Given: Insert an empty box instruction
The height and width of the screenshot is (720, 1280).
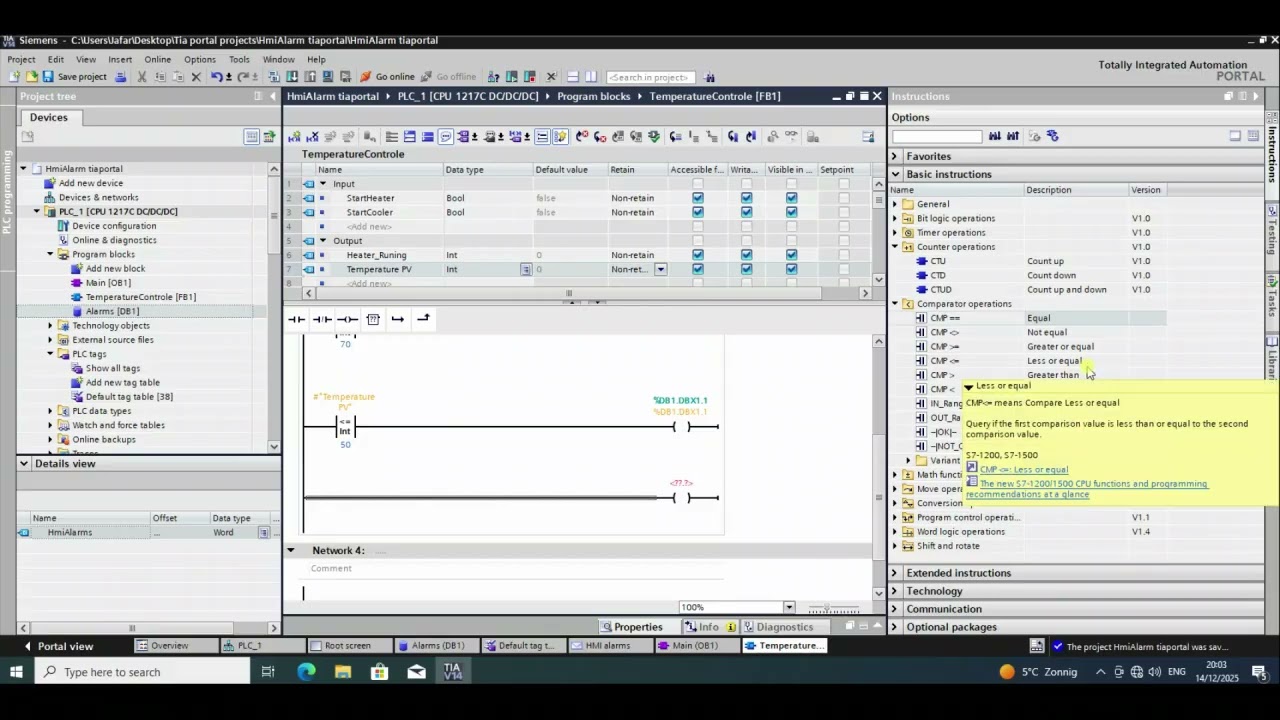Looking at the screenshot, I should 373,319.
